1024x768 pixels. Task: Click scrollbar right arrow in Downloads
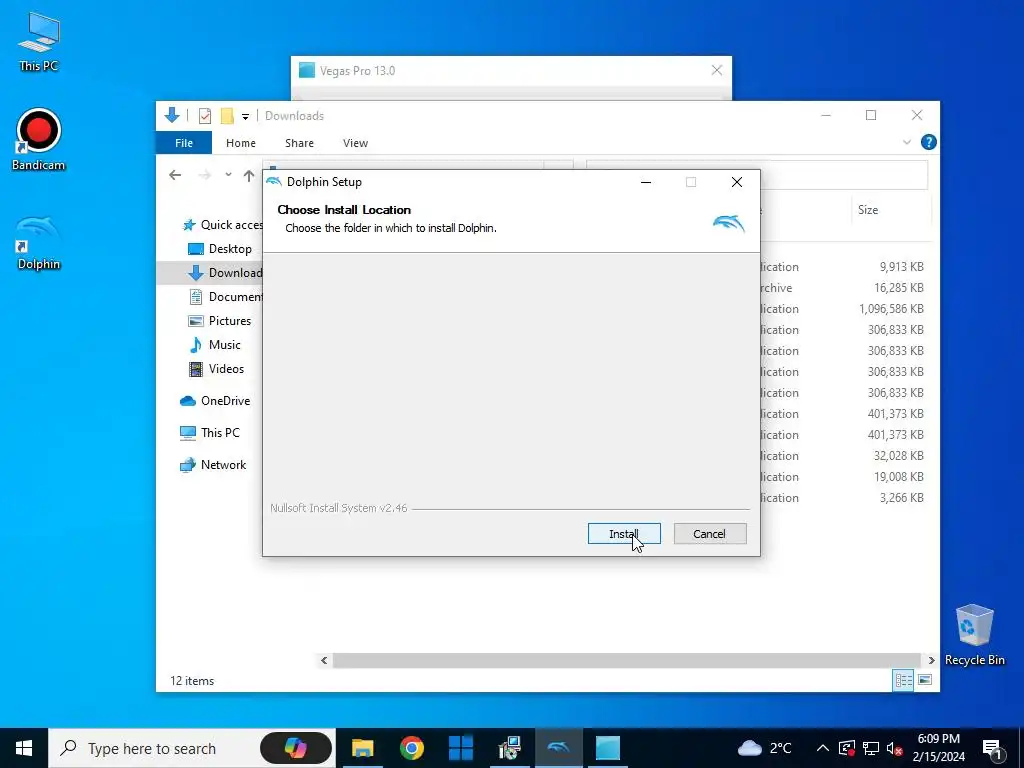931,660
